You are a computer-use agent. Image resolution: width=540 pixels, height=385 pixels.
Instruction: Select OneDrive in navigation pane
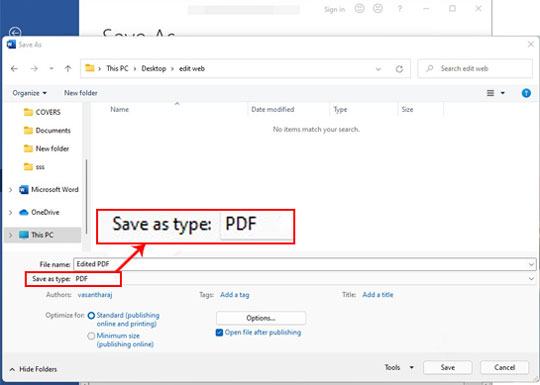[x=39, y=212]
